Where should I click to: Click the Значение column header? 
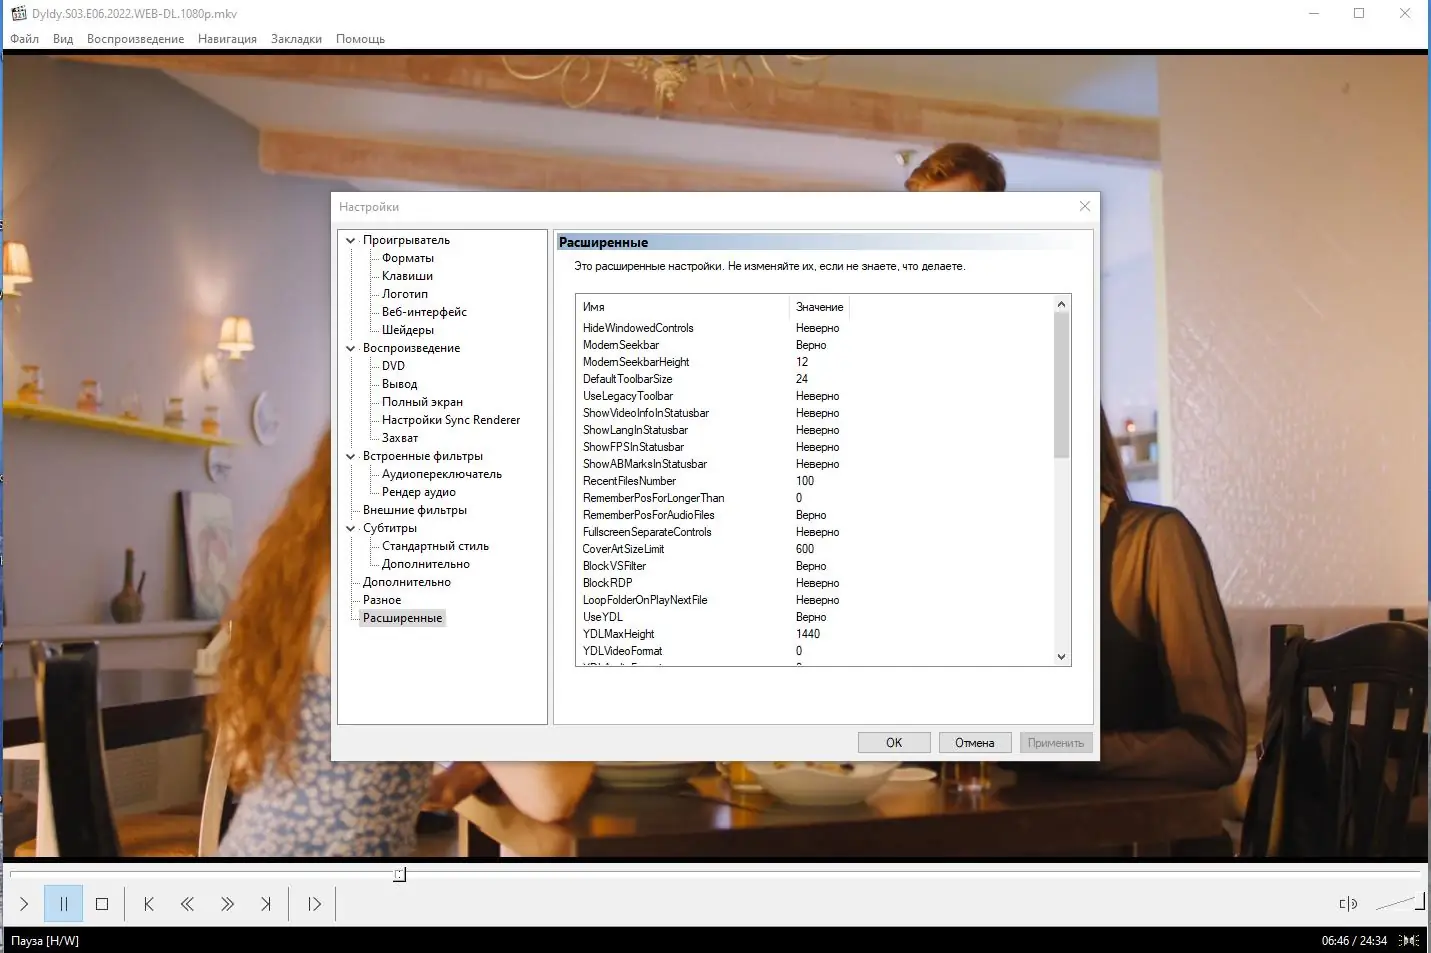pos(819,307)
